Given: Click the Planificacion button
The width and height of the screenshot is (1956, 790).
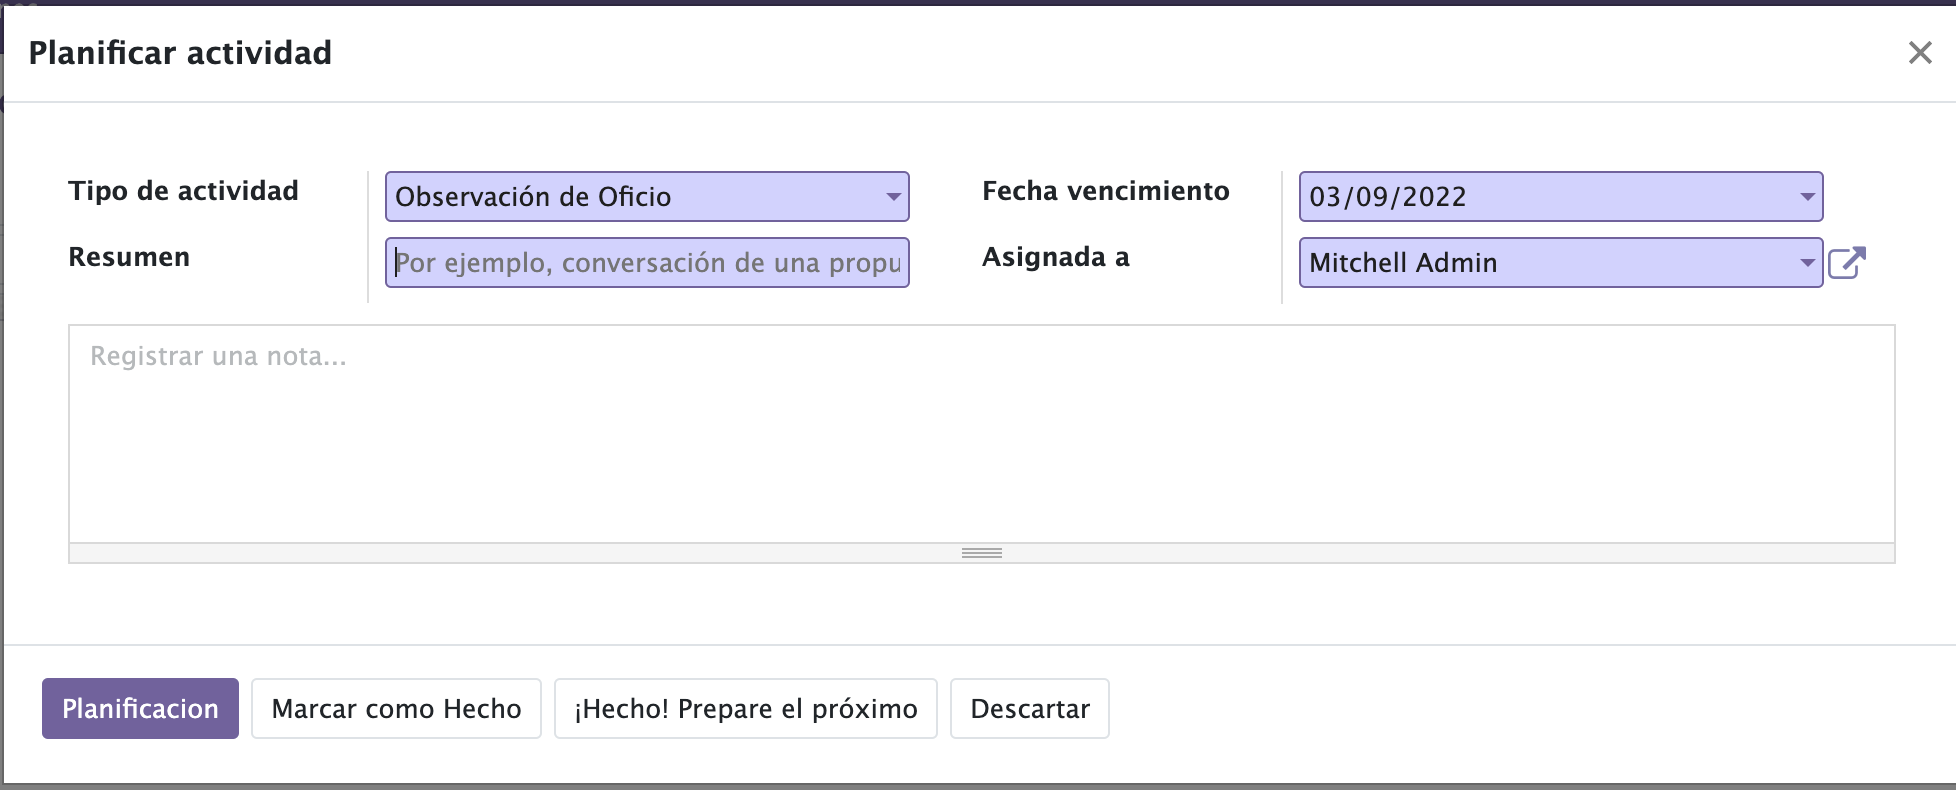Looking at the screenshot, I should pos(140,709).
